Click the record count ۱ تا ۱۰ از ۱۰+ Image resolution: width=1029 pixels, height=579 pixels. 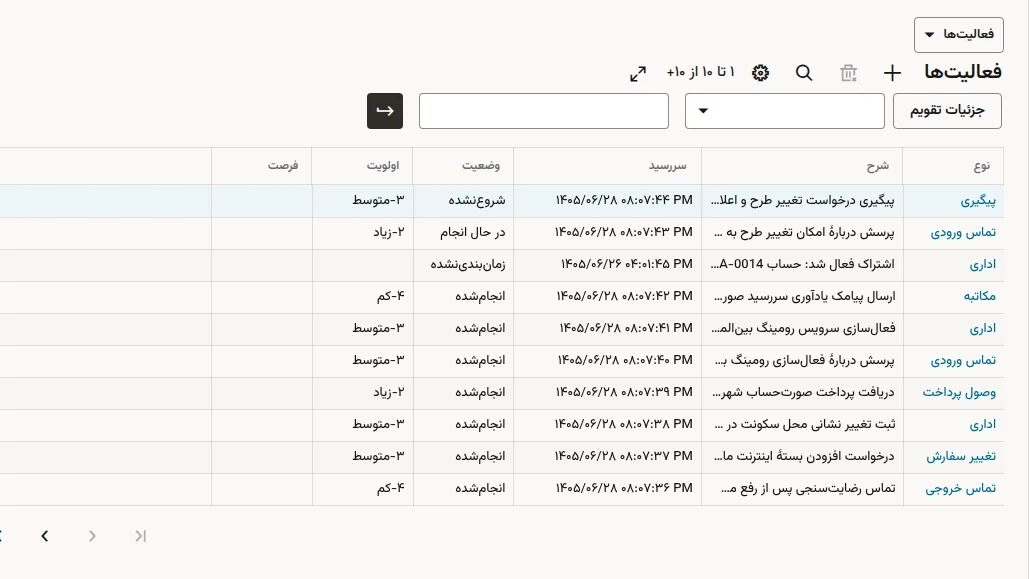[700, 72]
